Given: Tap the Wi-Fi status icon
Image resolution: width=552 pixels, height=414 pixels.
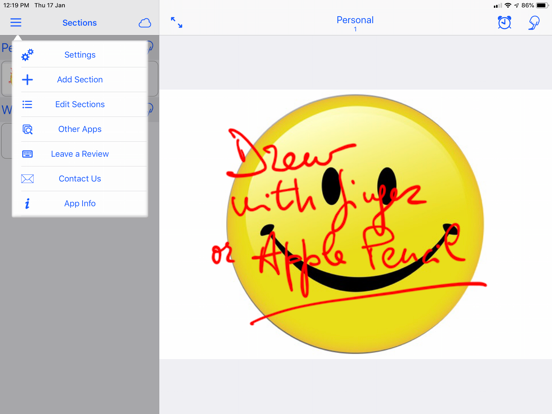Looking at the screenshot, I should coord(508,5).
